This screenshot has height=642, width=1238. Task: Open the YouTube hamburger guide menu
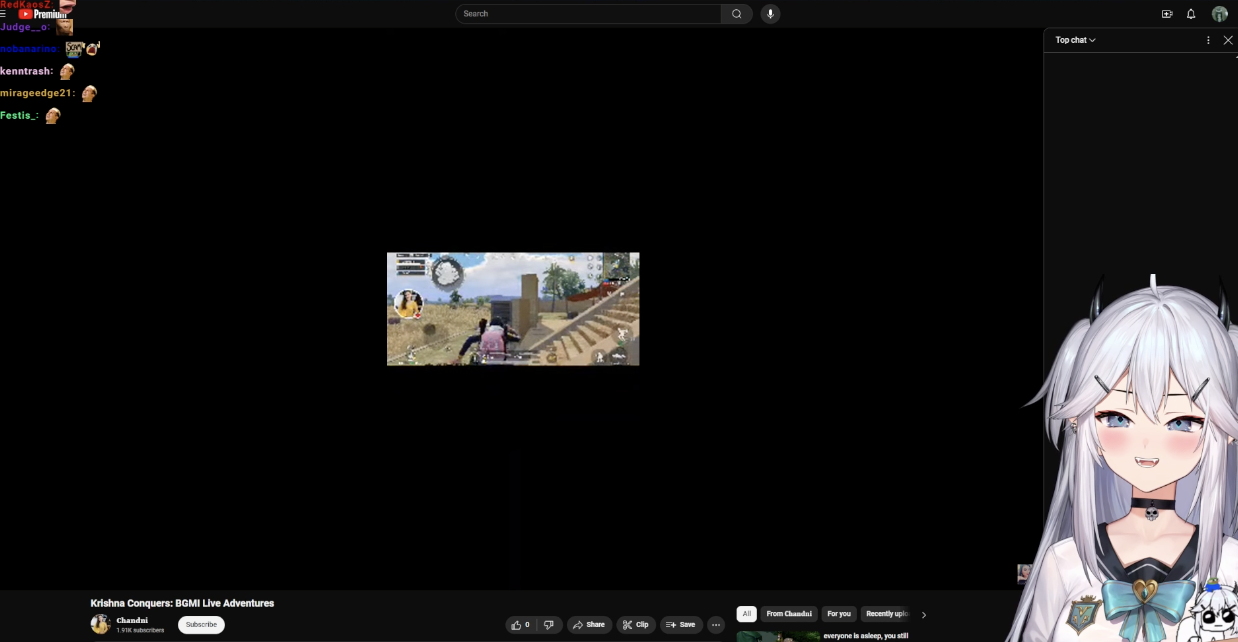pyautogui.click(x=4, y=14)
